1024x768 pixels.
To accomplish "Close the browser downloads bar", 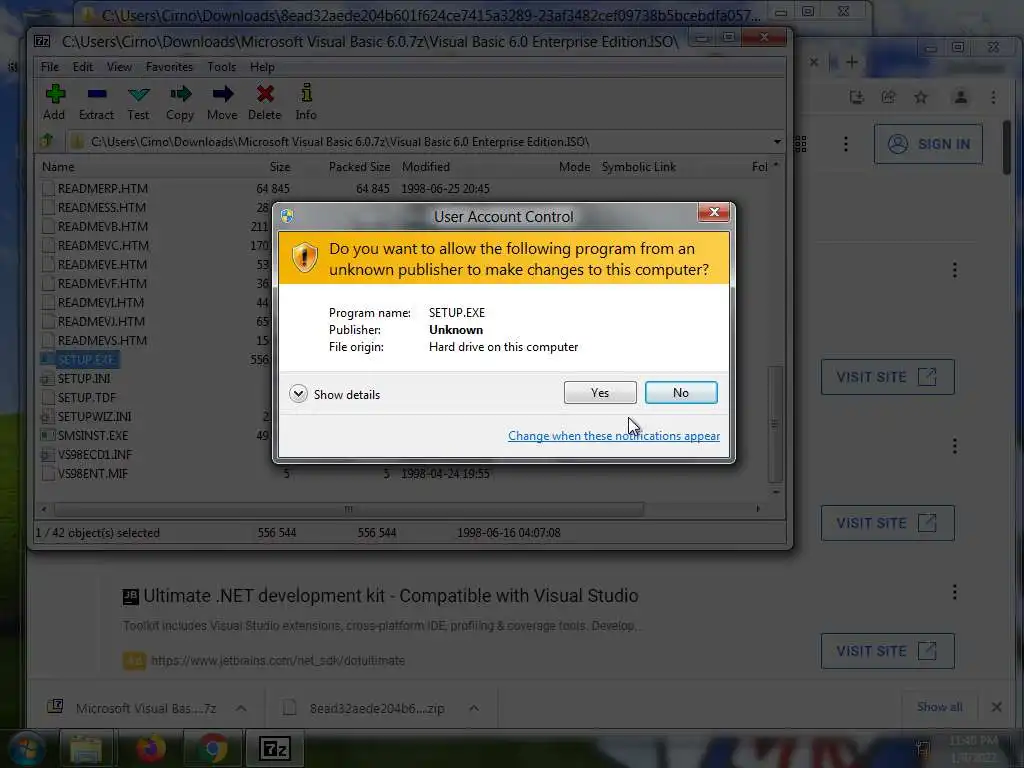I will pos(997,707).
